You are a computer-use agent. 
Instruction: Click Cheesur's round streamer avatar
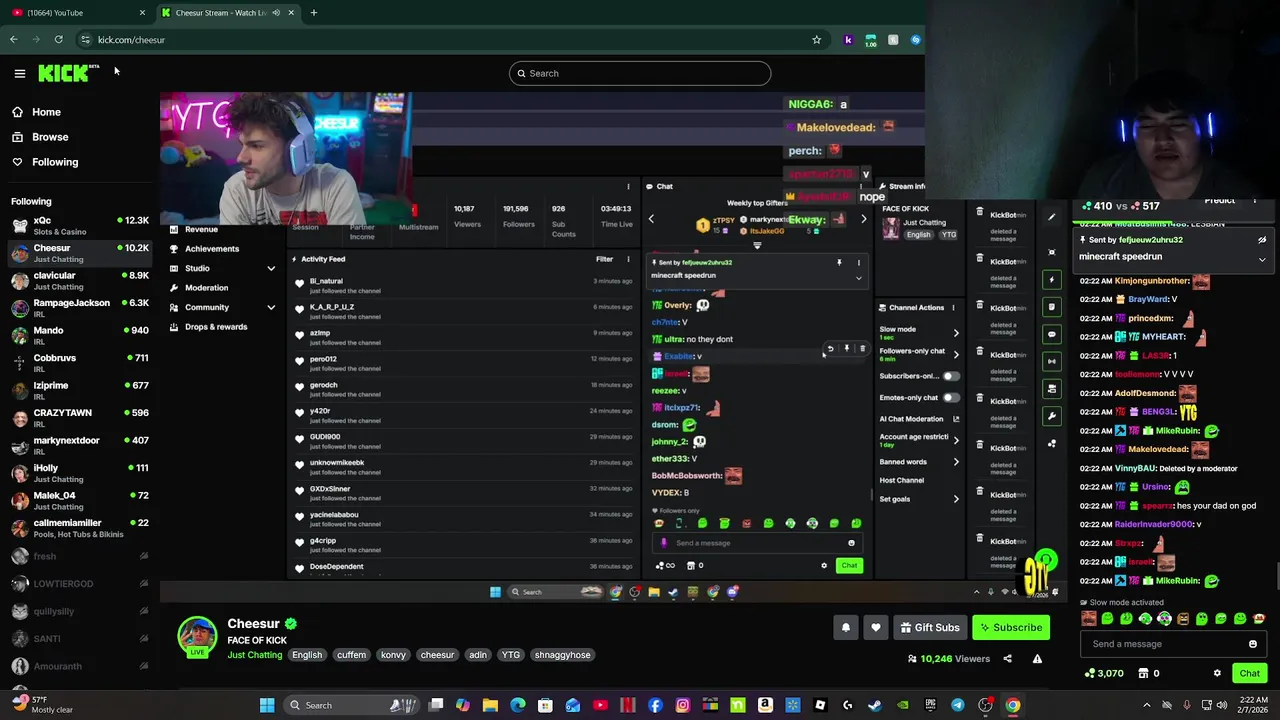click(197, 637)
